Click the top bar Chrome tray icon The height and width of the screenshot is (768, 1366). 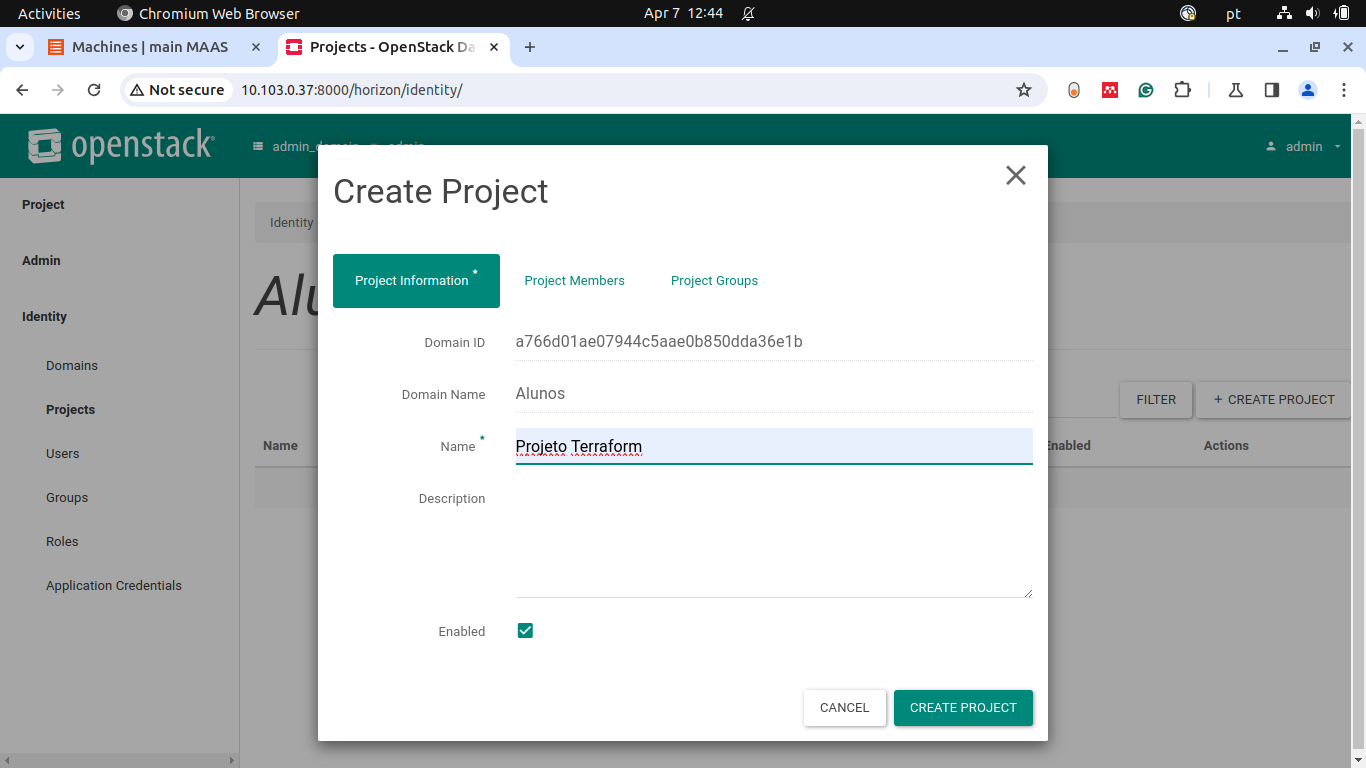[1188, 13]
